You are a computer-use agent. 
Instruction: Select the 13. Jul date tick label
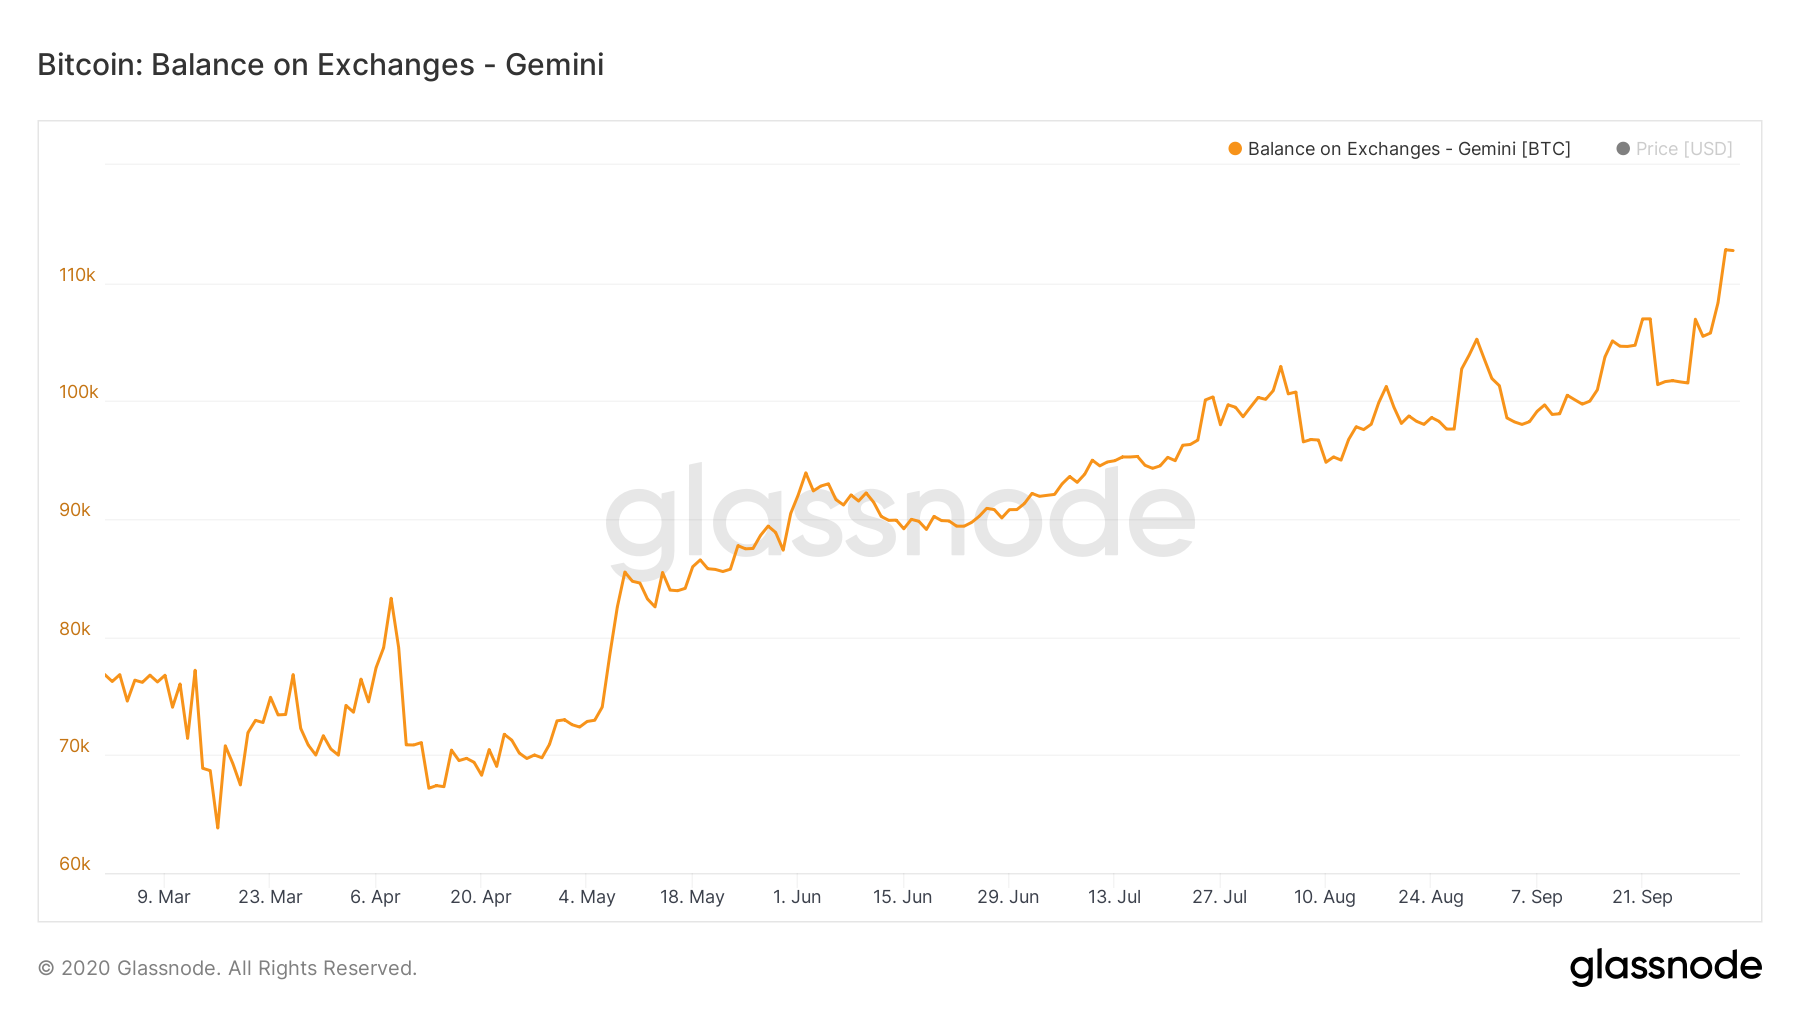(x=1114, y=897)
